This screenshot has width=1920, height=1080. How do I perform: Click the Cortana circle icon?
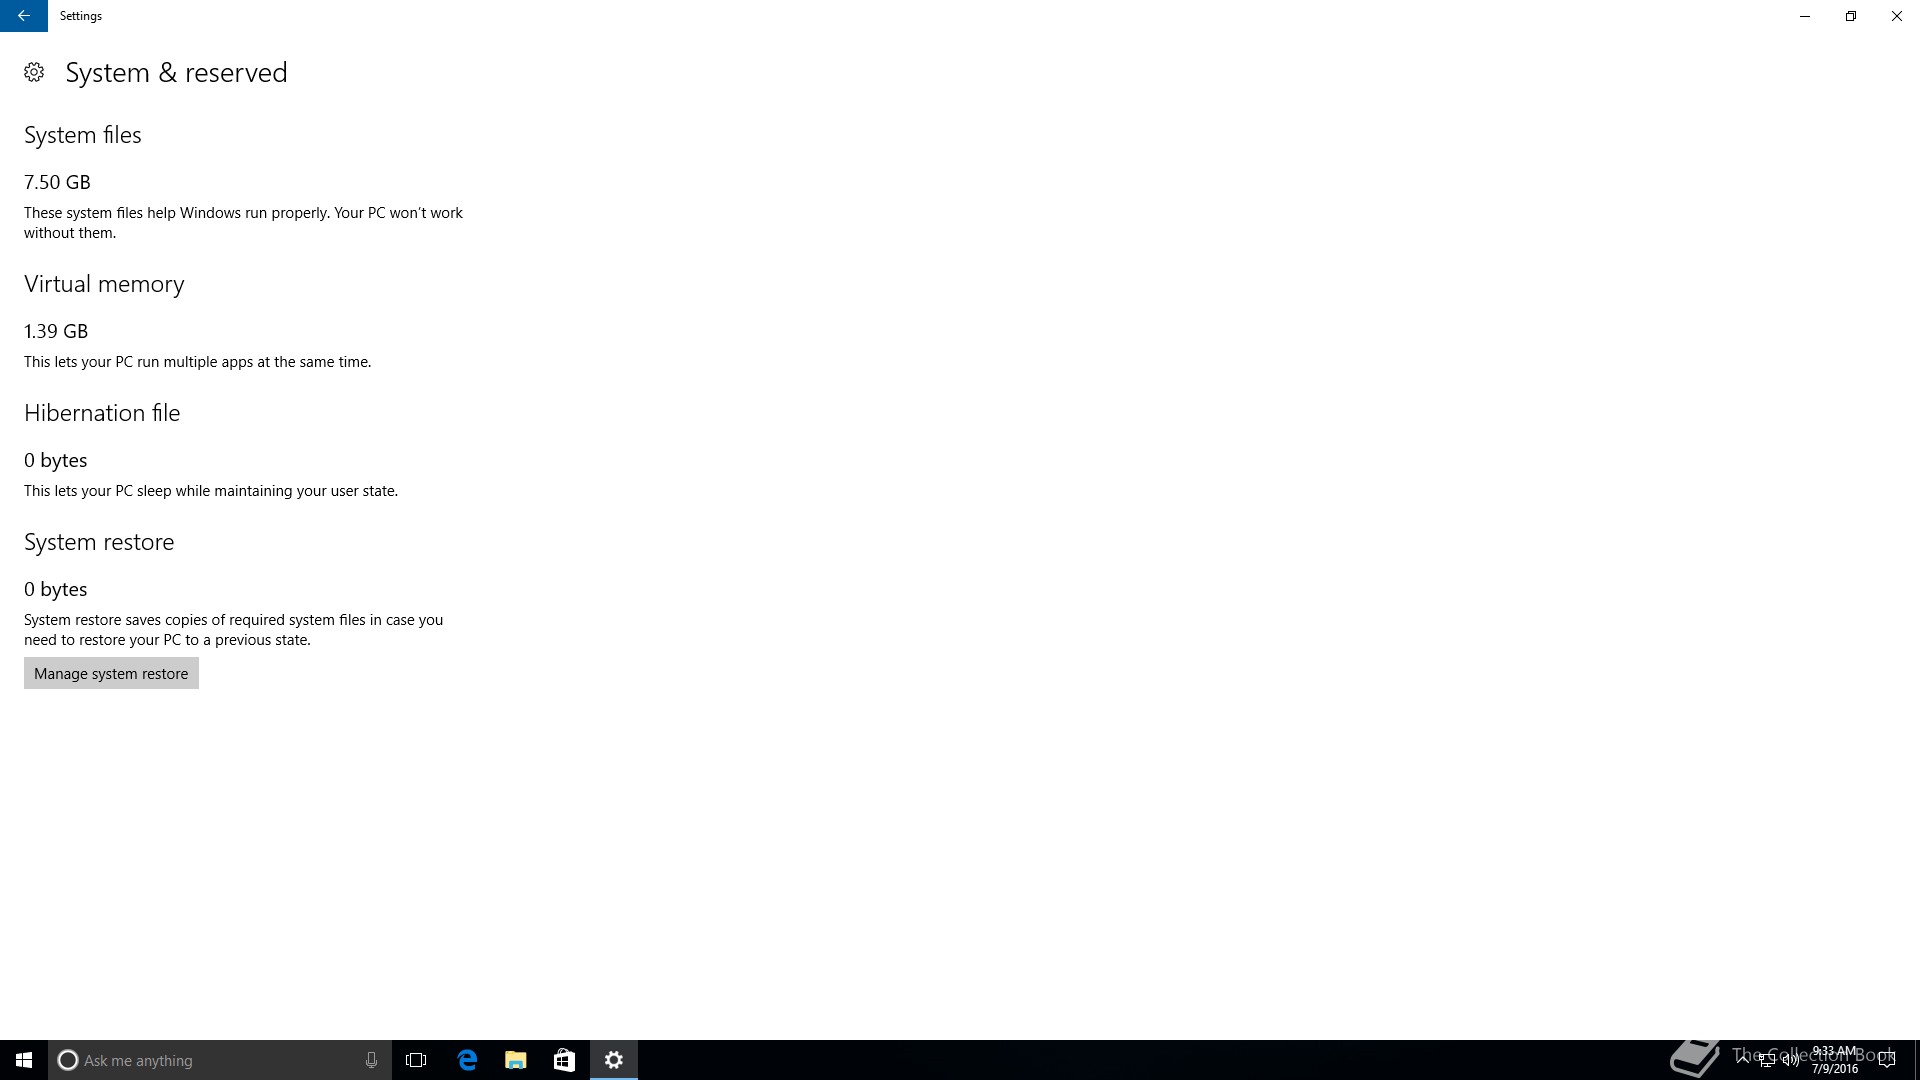click(68, 1060)
